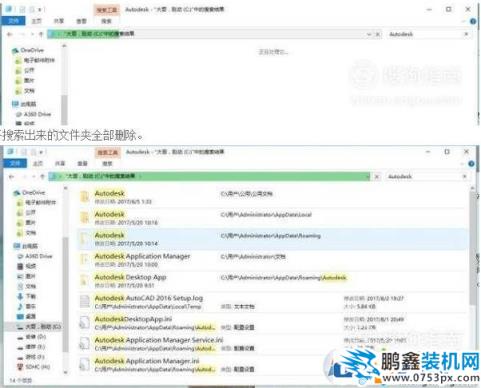
Task: Click the address bar stop button in lower window
Action: (x=377, y=177)
